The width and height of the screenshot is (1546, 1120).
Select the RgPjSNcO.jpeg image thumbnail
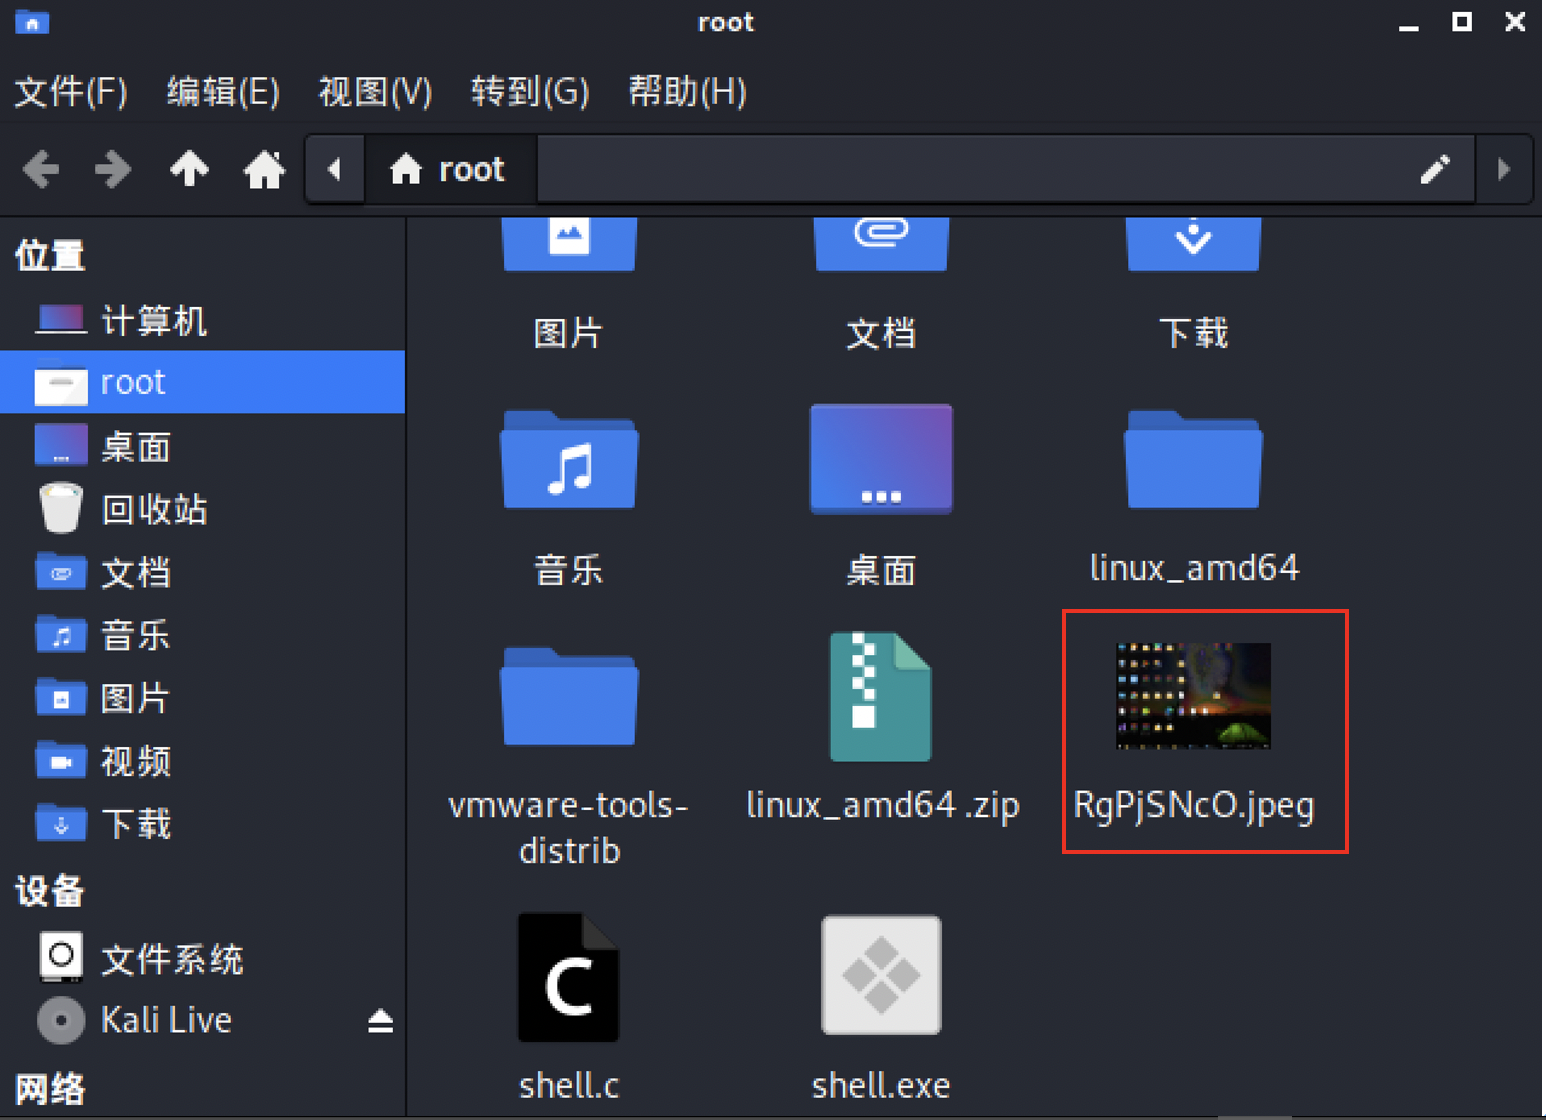(x=1193, y=696)
